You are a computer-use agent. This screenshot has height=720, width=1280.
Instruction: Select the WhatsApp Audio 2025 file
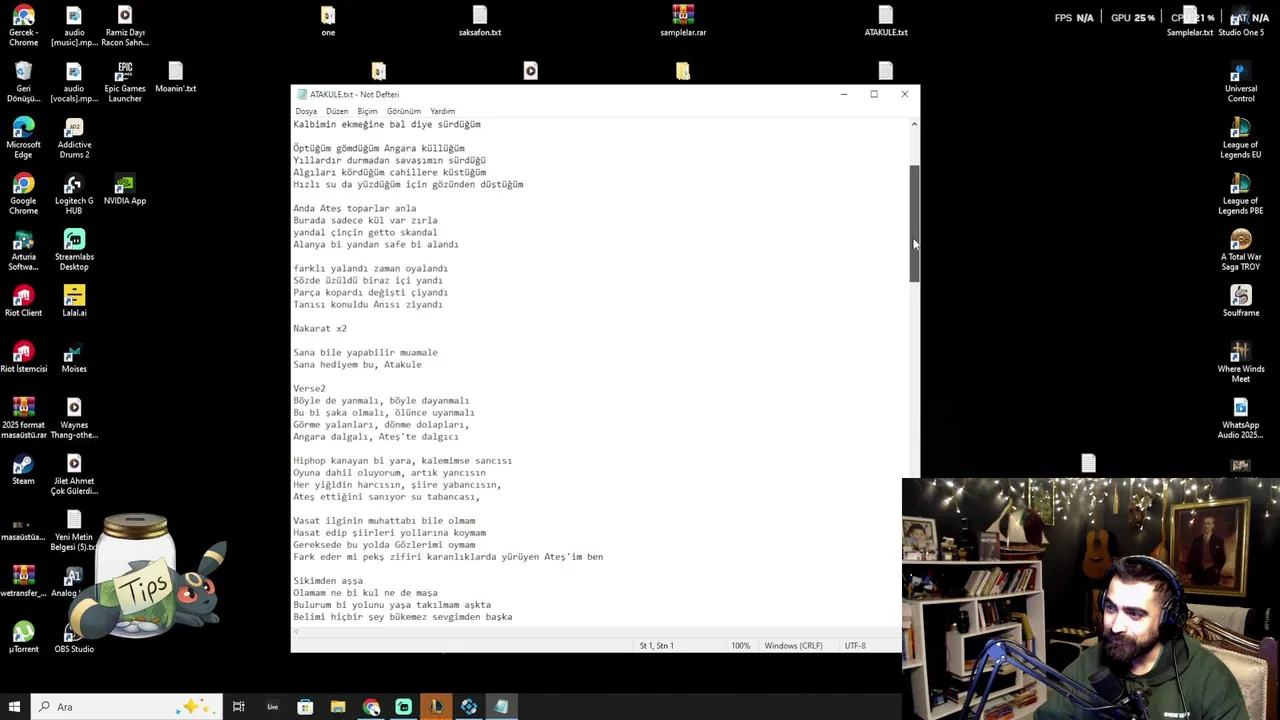[x=1241, y=418]
